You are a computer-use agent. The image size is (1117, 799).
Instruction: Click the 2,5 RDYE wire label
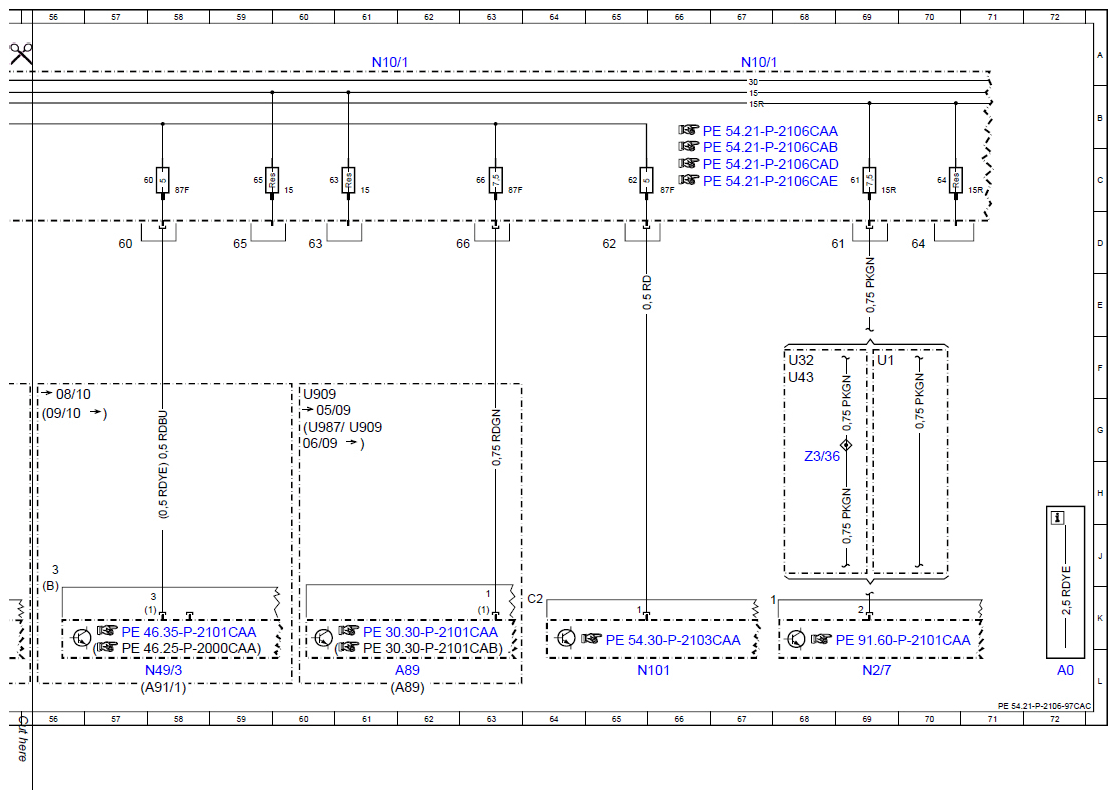pos(1066,591)
